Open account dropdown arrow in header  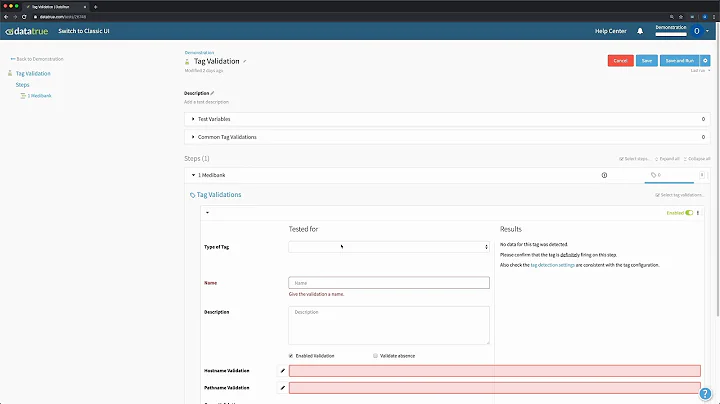(707, 31)
